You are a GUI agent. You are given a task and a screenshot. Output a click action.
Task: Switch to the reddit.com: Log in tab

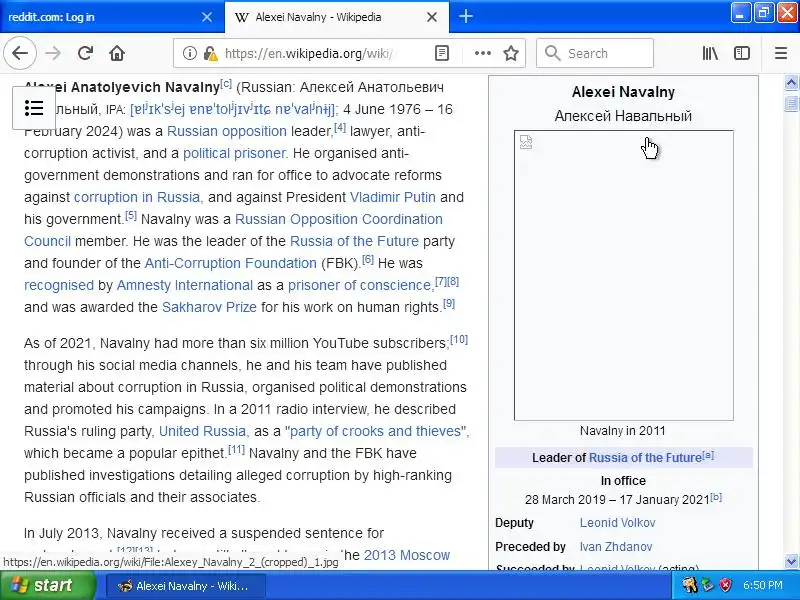point(112,17)
